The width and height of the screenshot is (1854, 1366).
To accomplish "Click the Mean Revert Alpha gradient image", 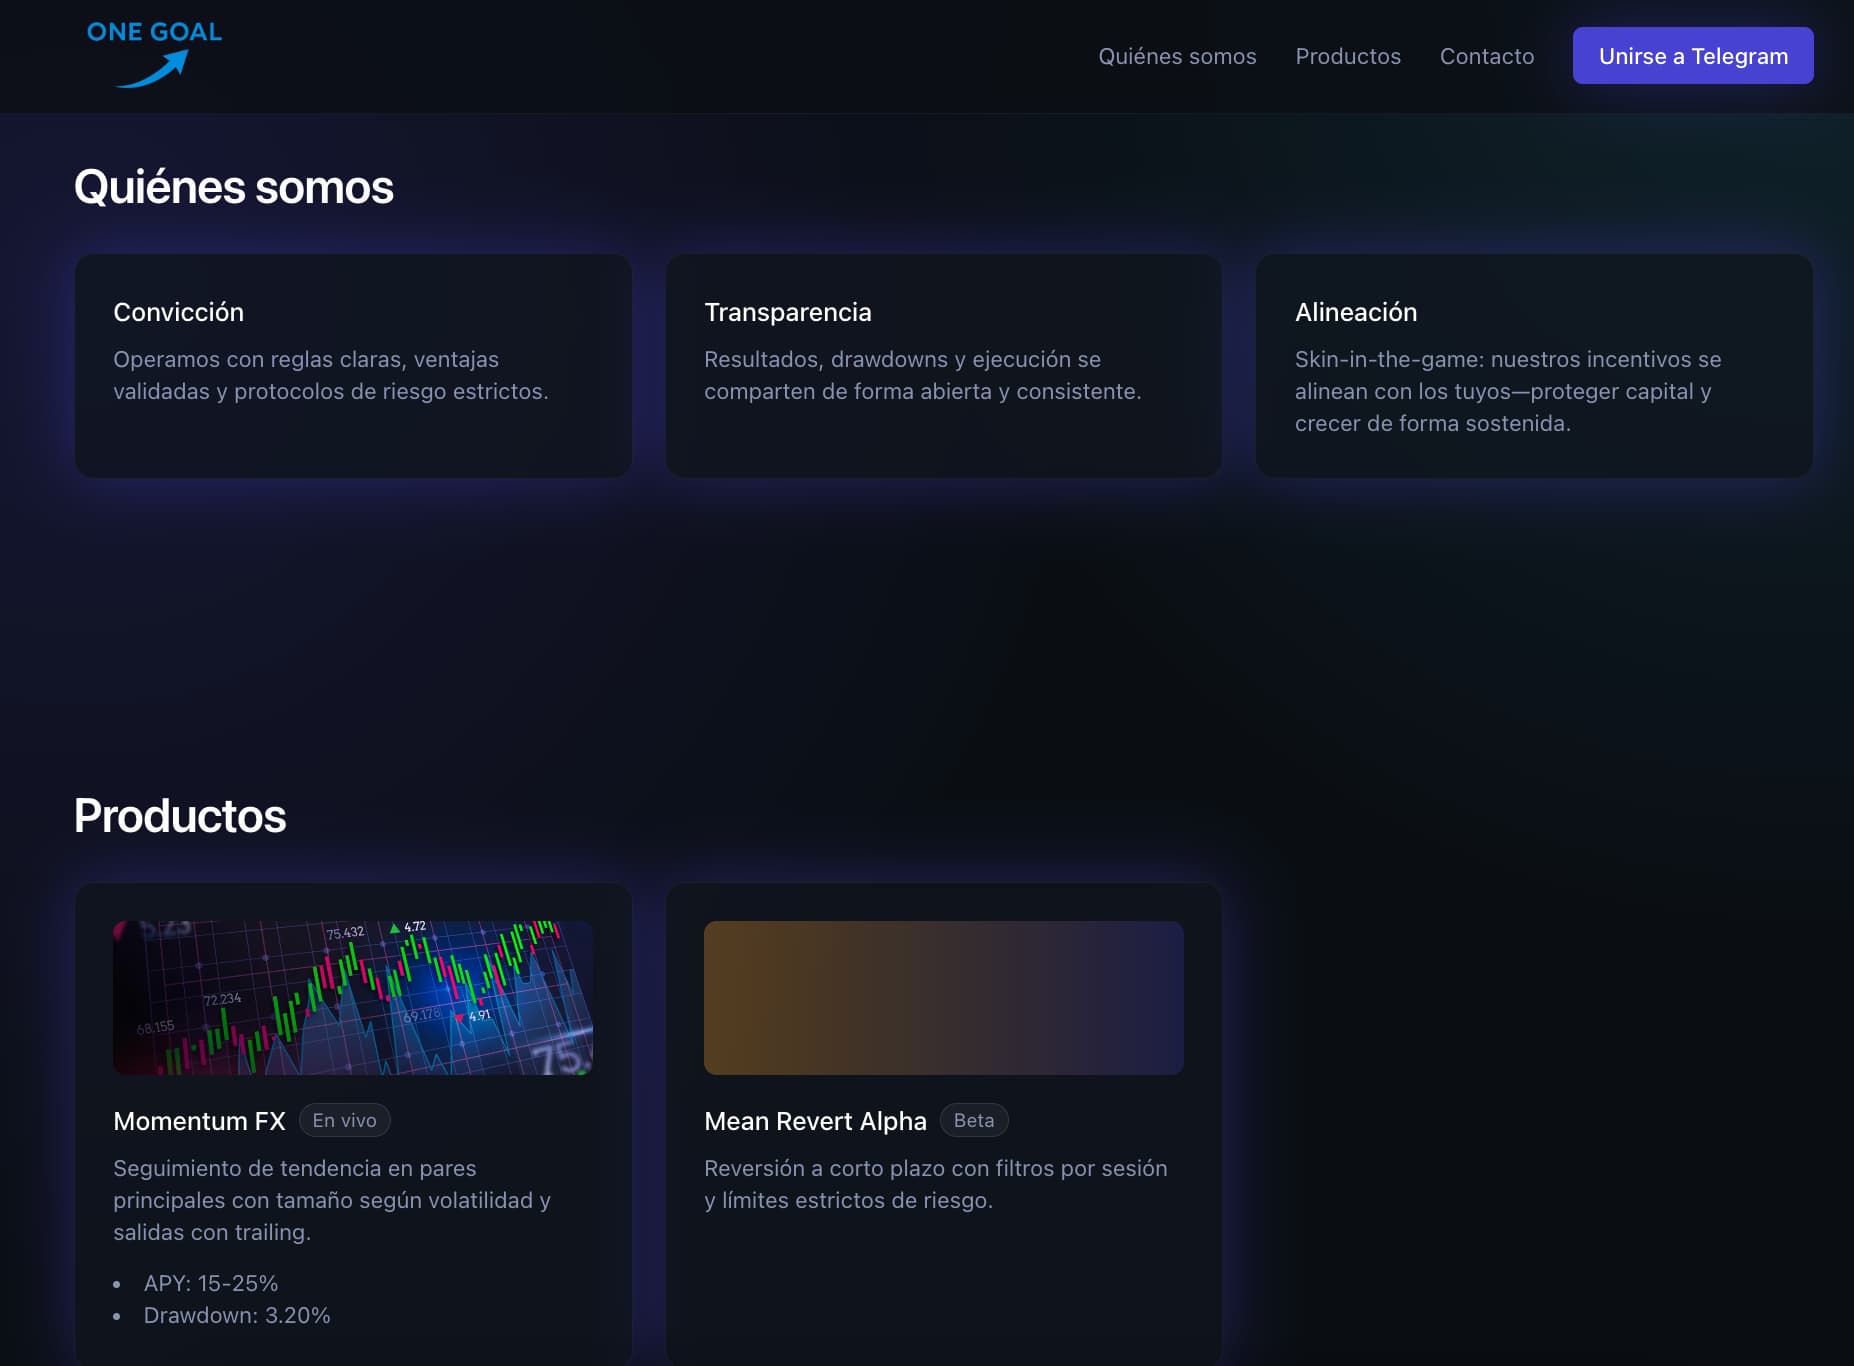I will (943, 997).
